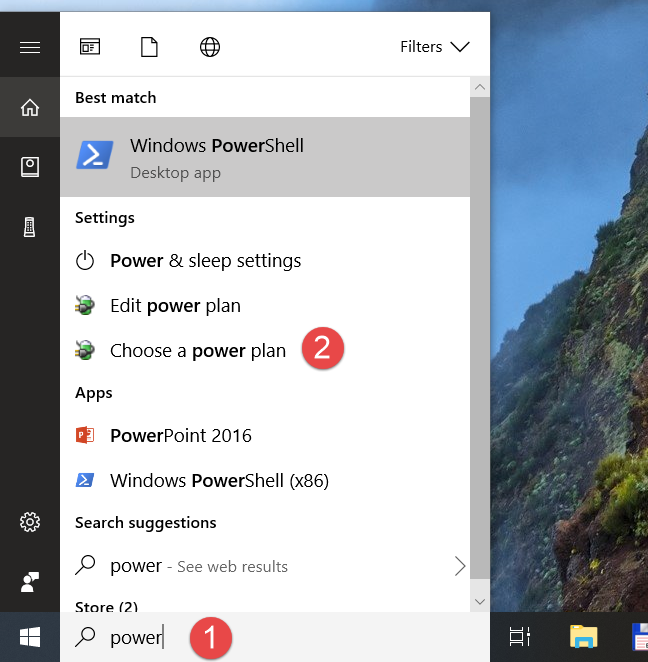Click the scrollbar down arrow
The height and width of the screenshot is (662, 648).
click(479, 601)
